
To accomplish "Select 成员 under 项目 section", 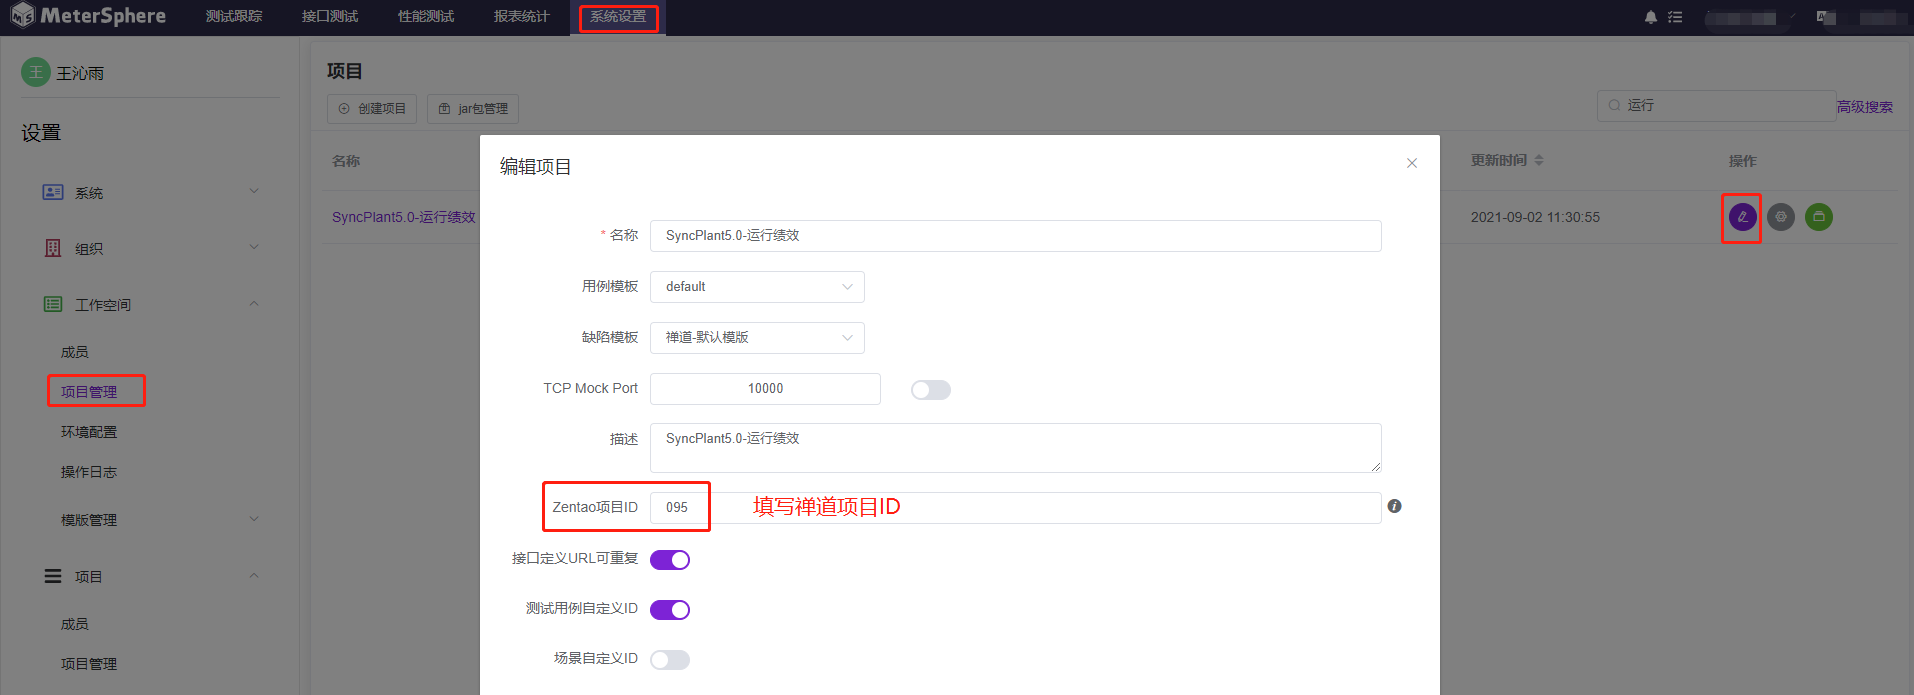I will coord(75,624).
